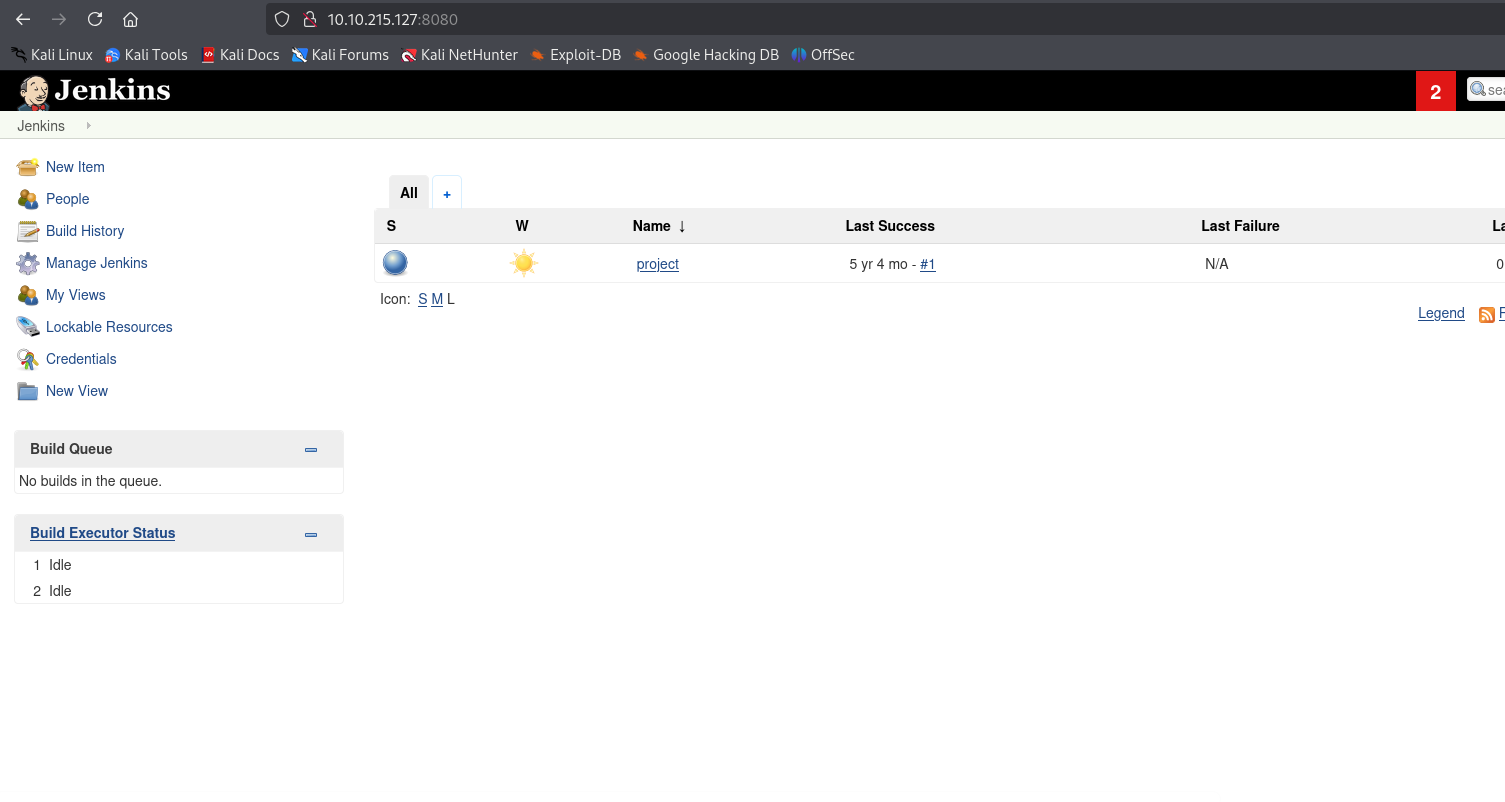Collapse the Build Queue panel

pyautogui.click(x=311, y=450)
